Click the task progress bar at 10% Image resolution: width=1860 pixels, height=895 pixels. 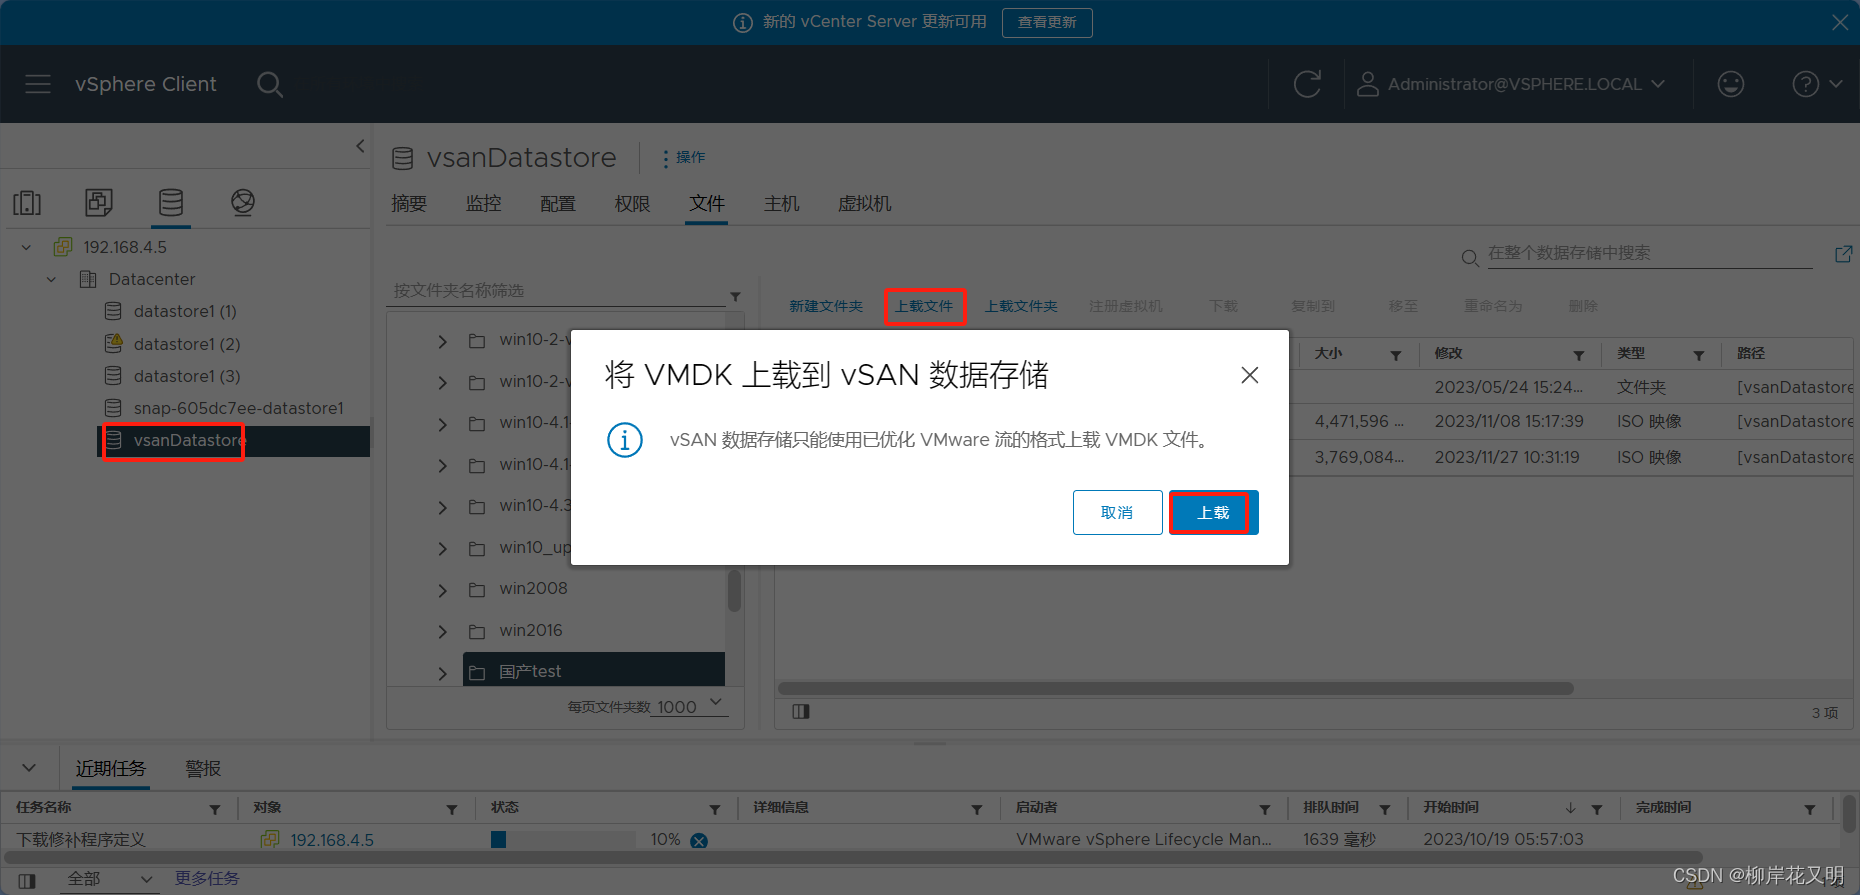pyautogui.click(x=563, y=840)
